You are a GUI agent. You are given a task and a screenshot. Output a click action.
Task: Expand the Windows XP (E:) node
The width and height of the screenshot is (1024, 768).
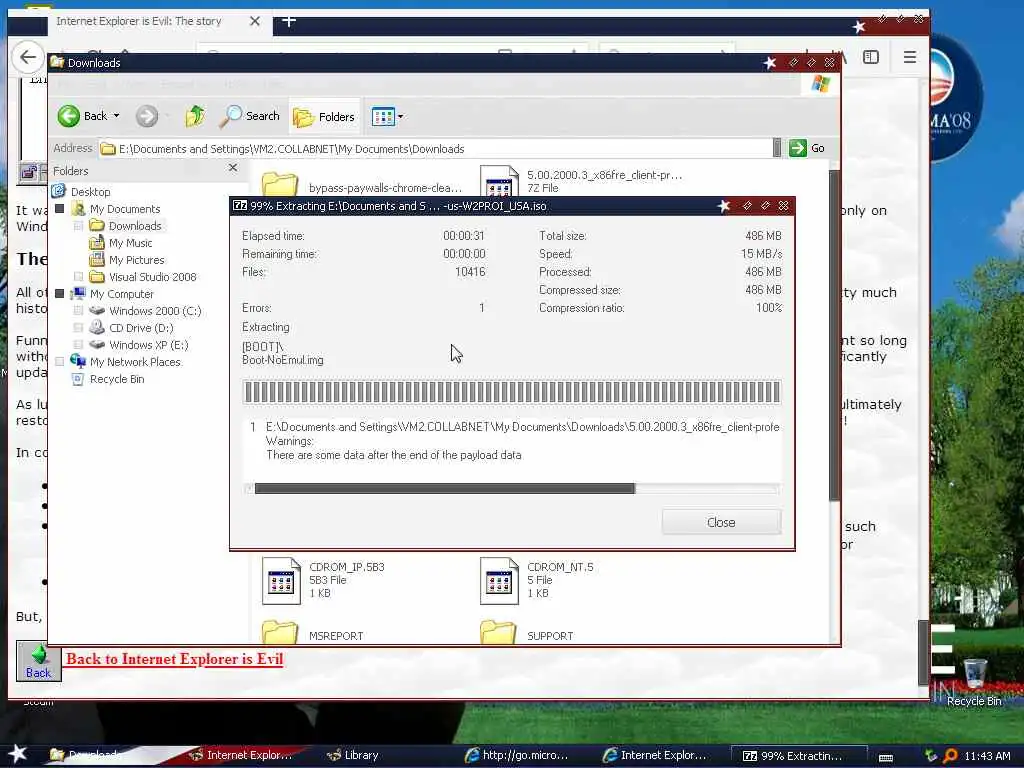[x=78, y=345]
